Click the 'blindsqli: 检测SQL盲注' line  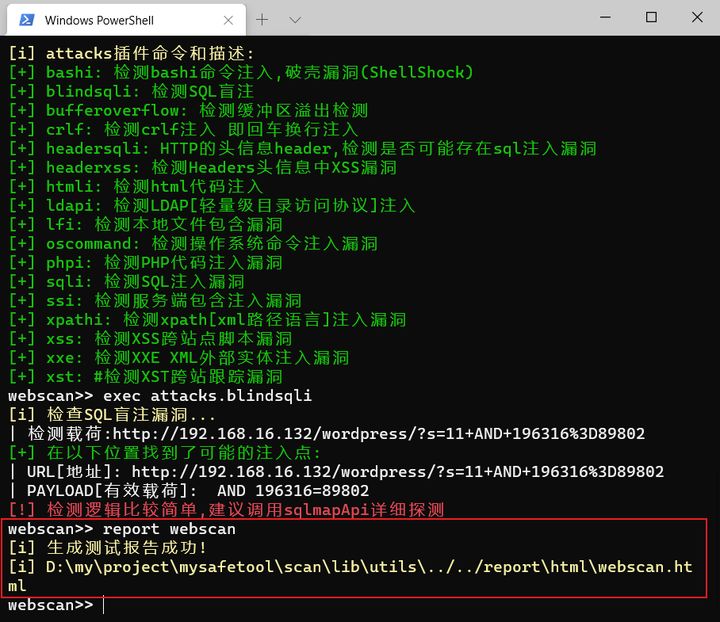click(131, 91)
